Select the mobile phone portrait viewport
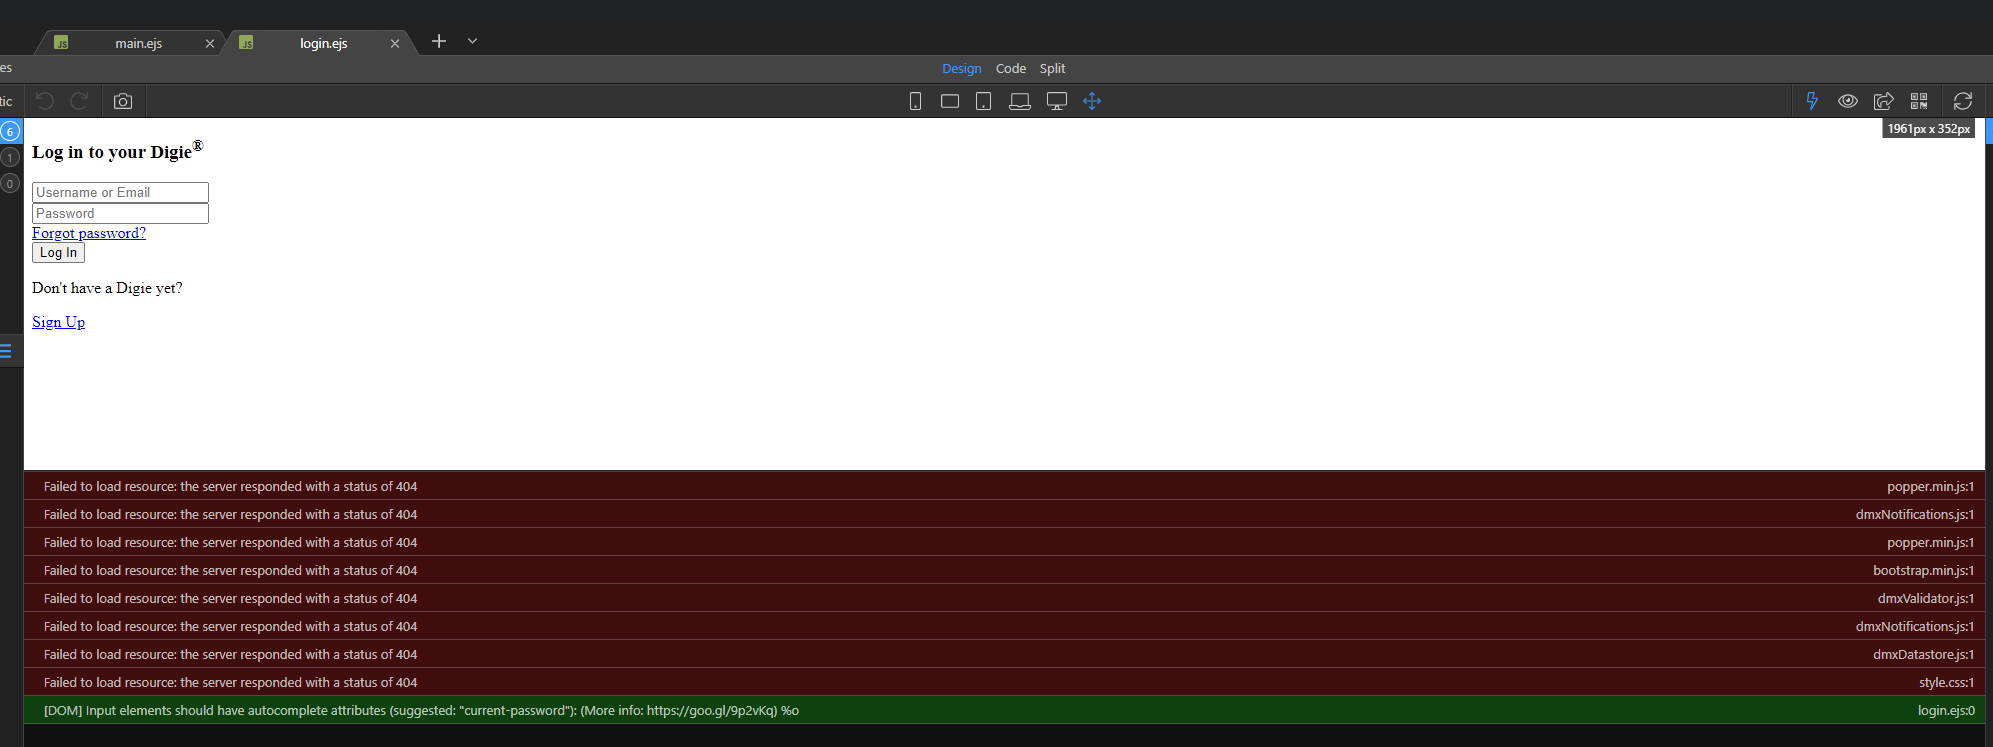 (x=915, y=101)
